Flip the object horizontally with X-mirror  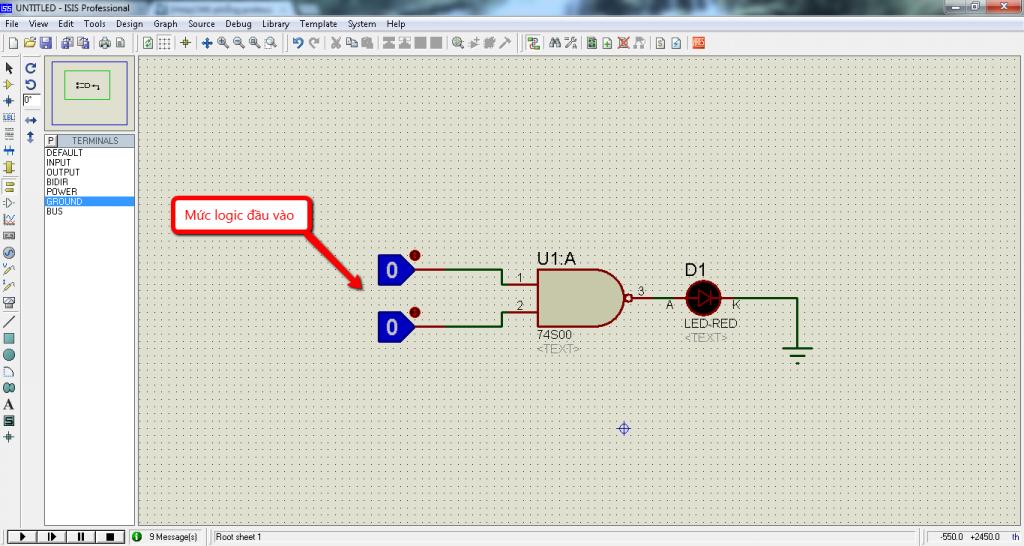pos(31,120)
